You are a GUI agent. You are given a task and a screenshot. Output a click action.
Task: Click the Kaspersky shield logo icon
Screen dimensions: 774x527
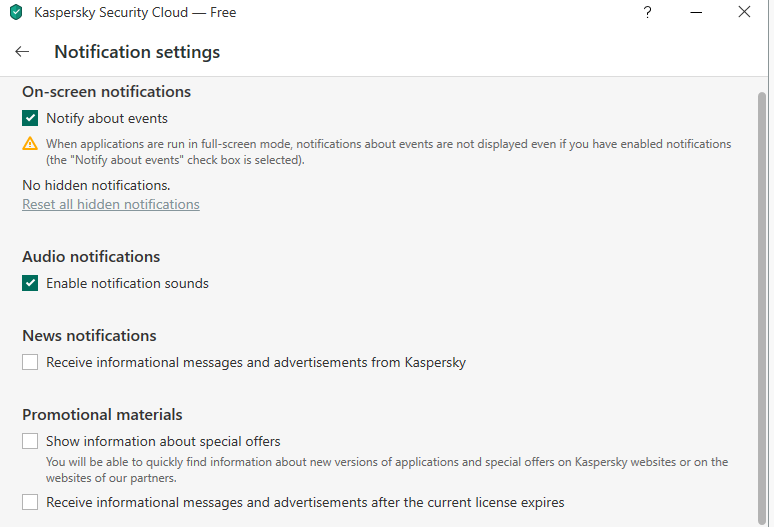16,13
